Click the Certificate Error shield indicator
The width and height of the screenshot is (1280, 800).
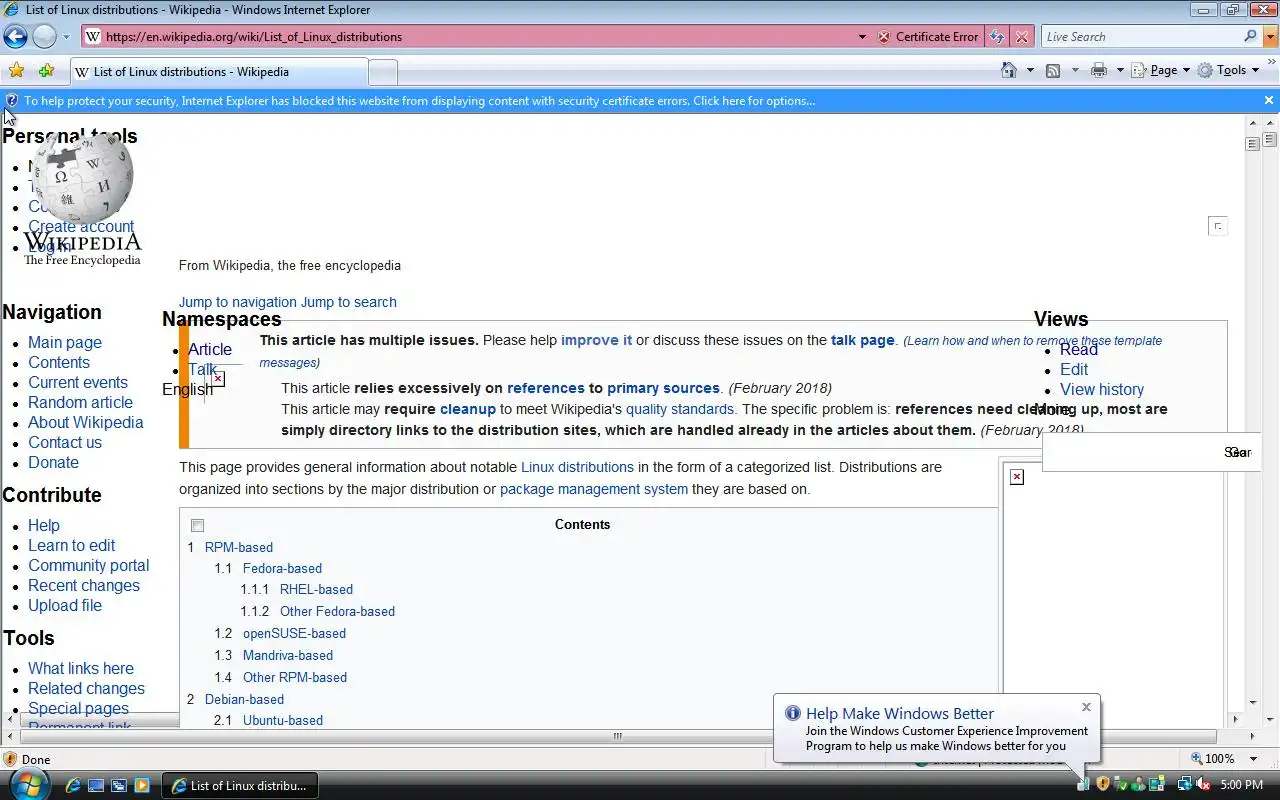coord(928,37)
